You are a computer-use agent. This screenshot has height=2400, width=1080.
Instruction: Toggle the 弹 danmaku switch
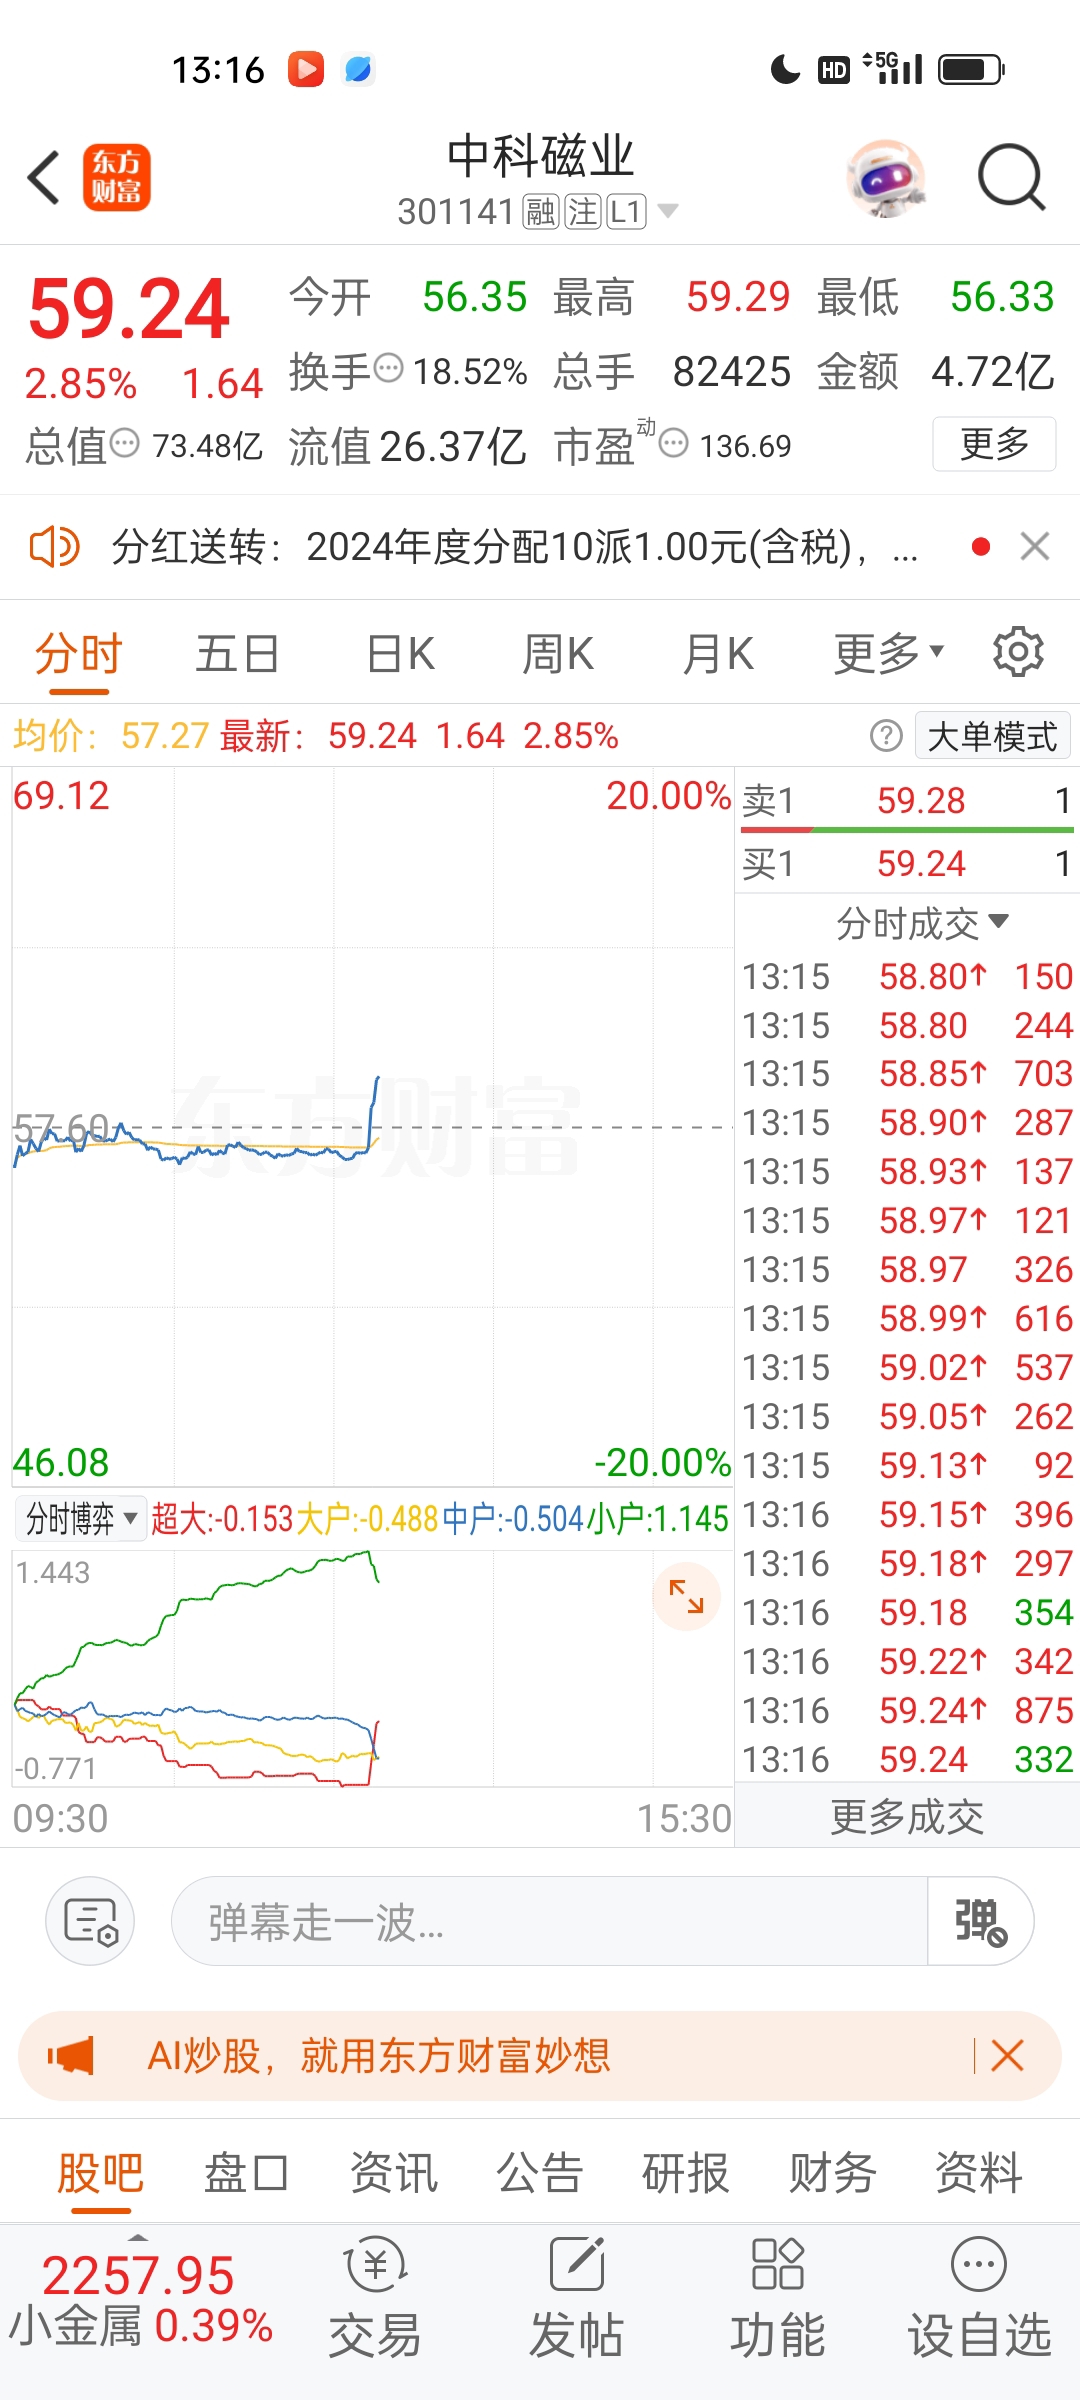(980, 1921)
